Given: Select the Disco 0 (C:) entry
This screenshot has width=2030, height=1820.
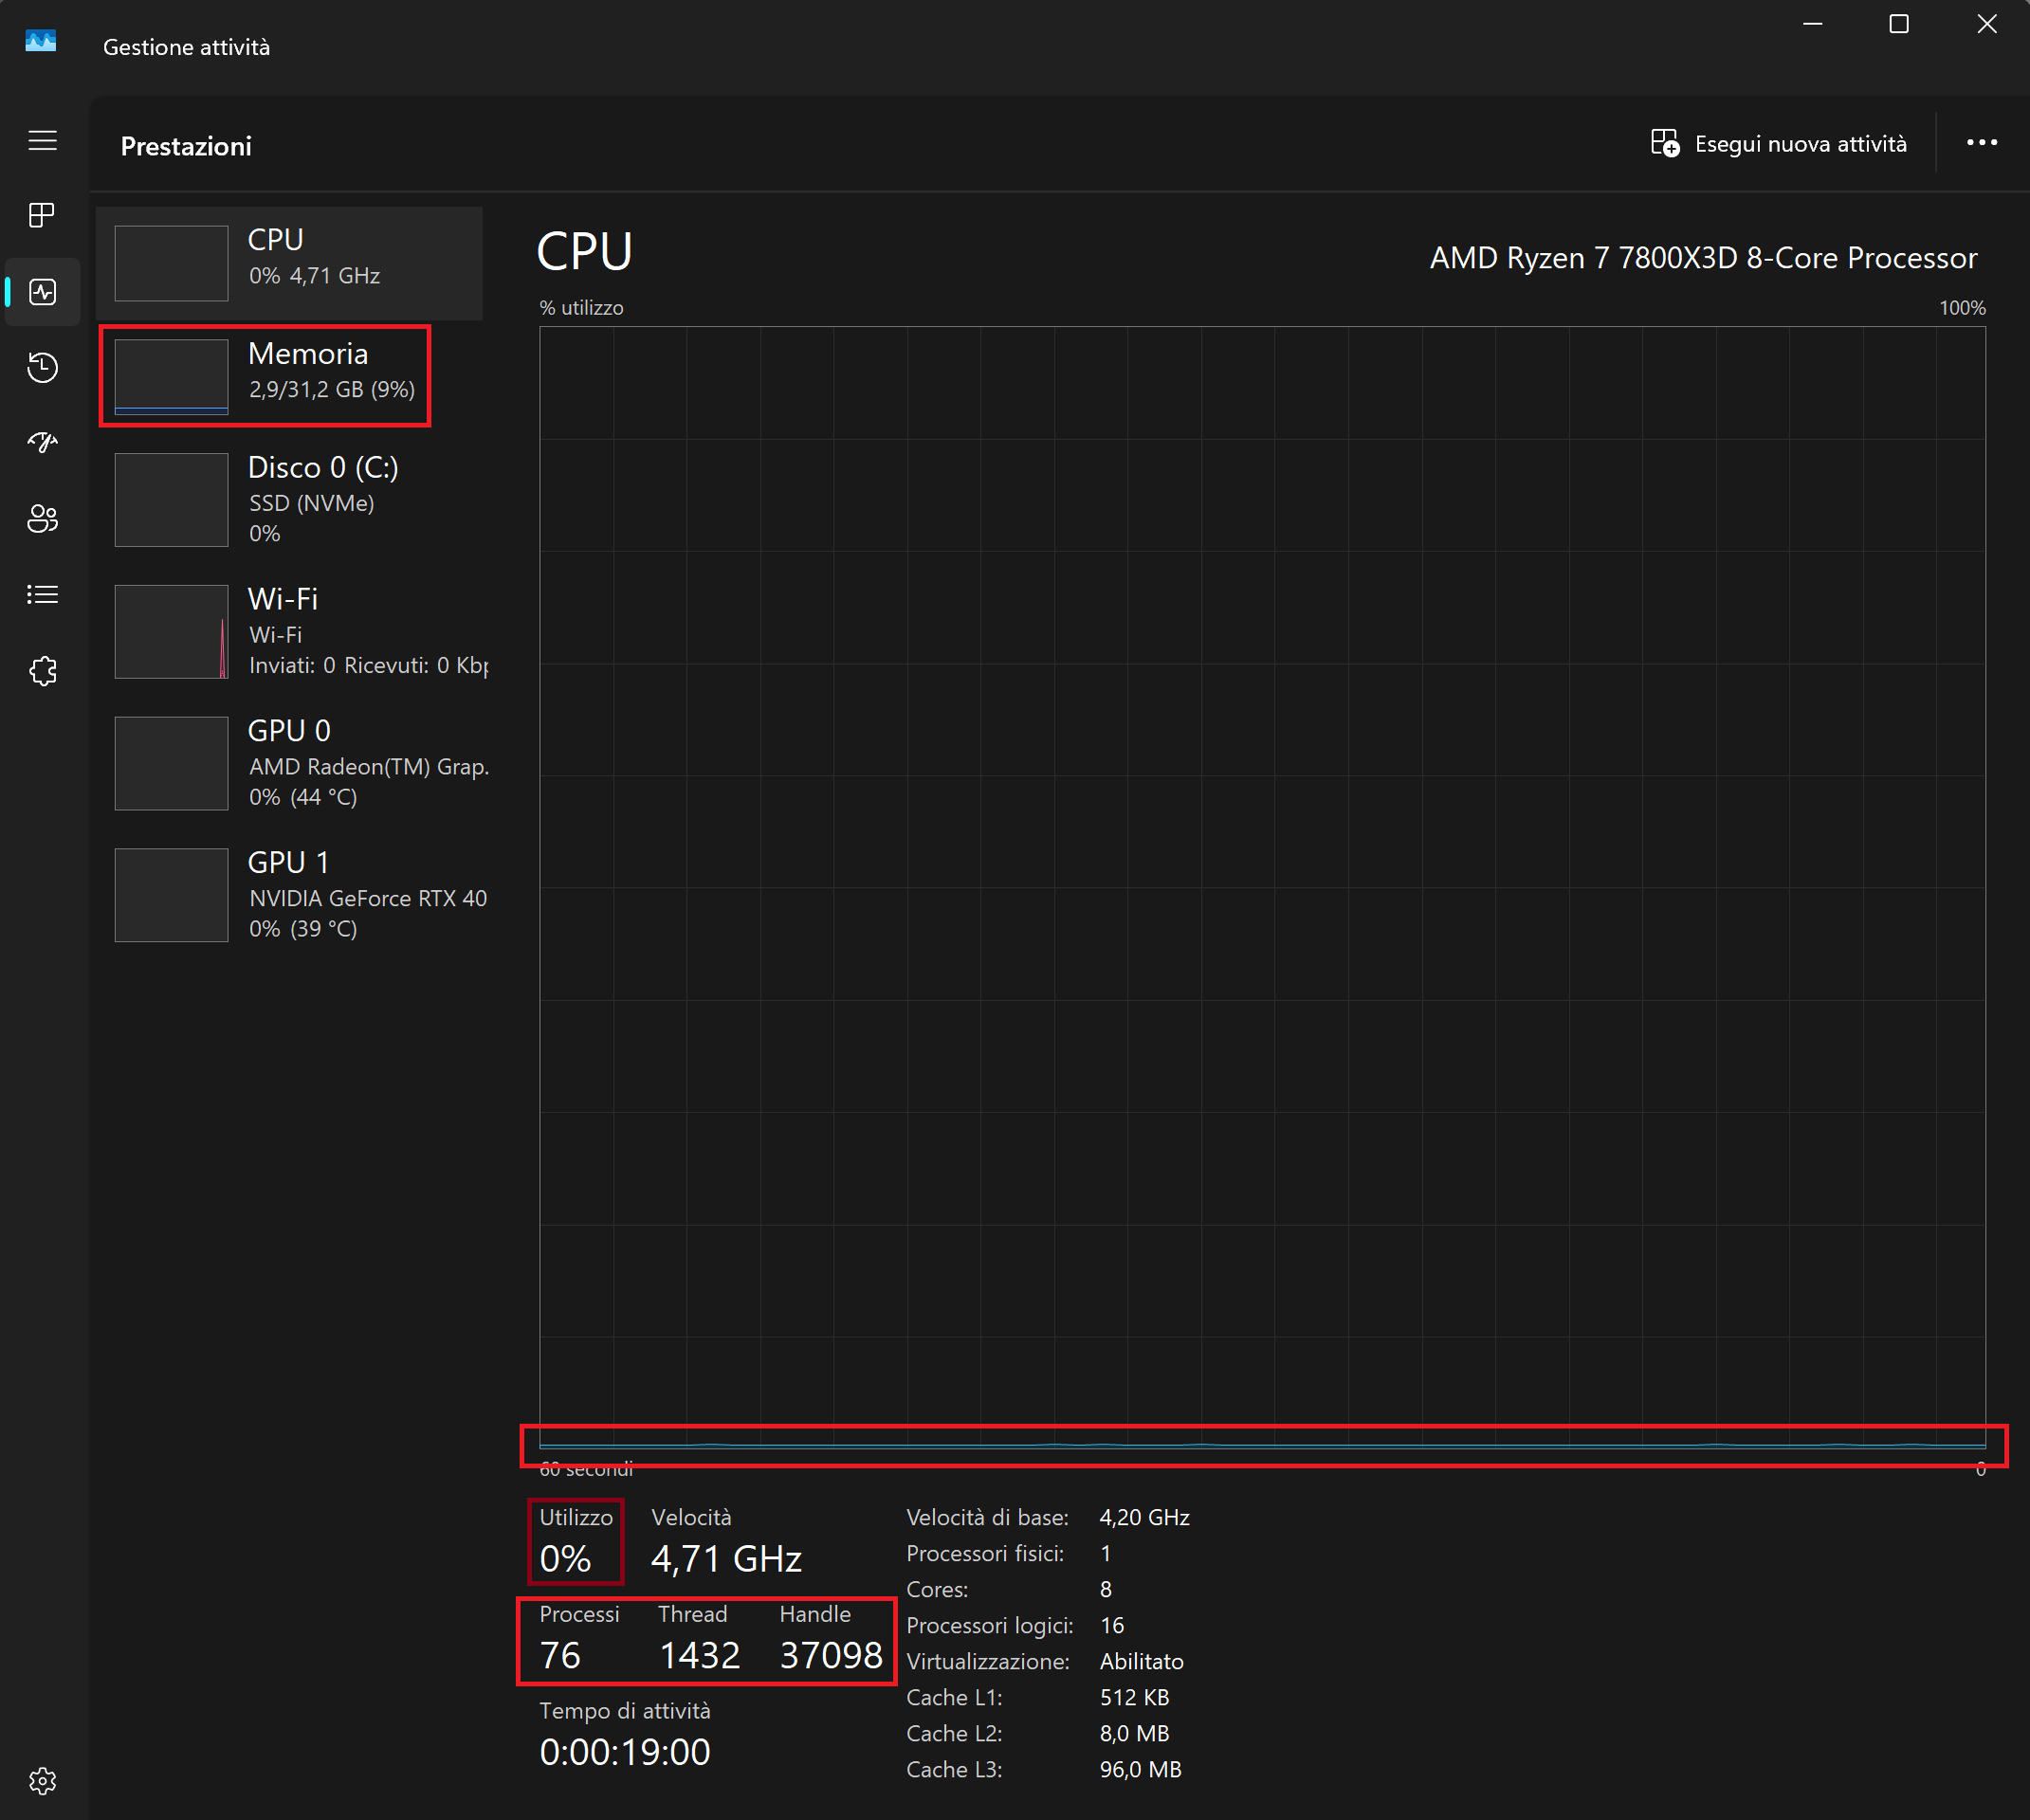Looking at the screenshot, I should (289, 499).
